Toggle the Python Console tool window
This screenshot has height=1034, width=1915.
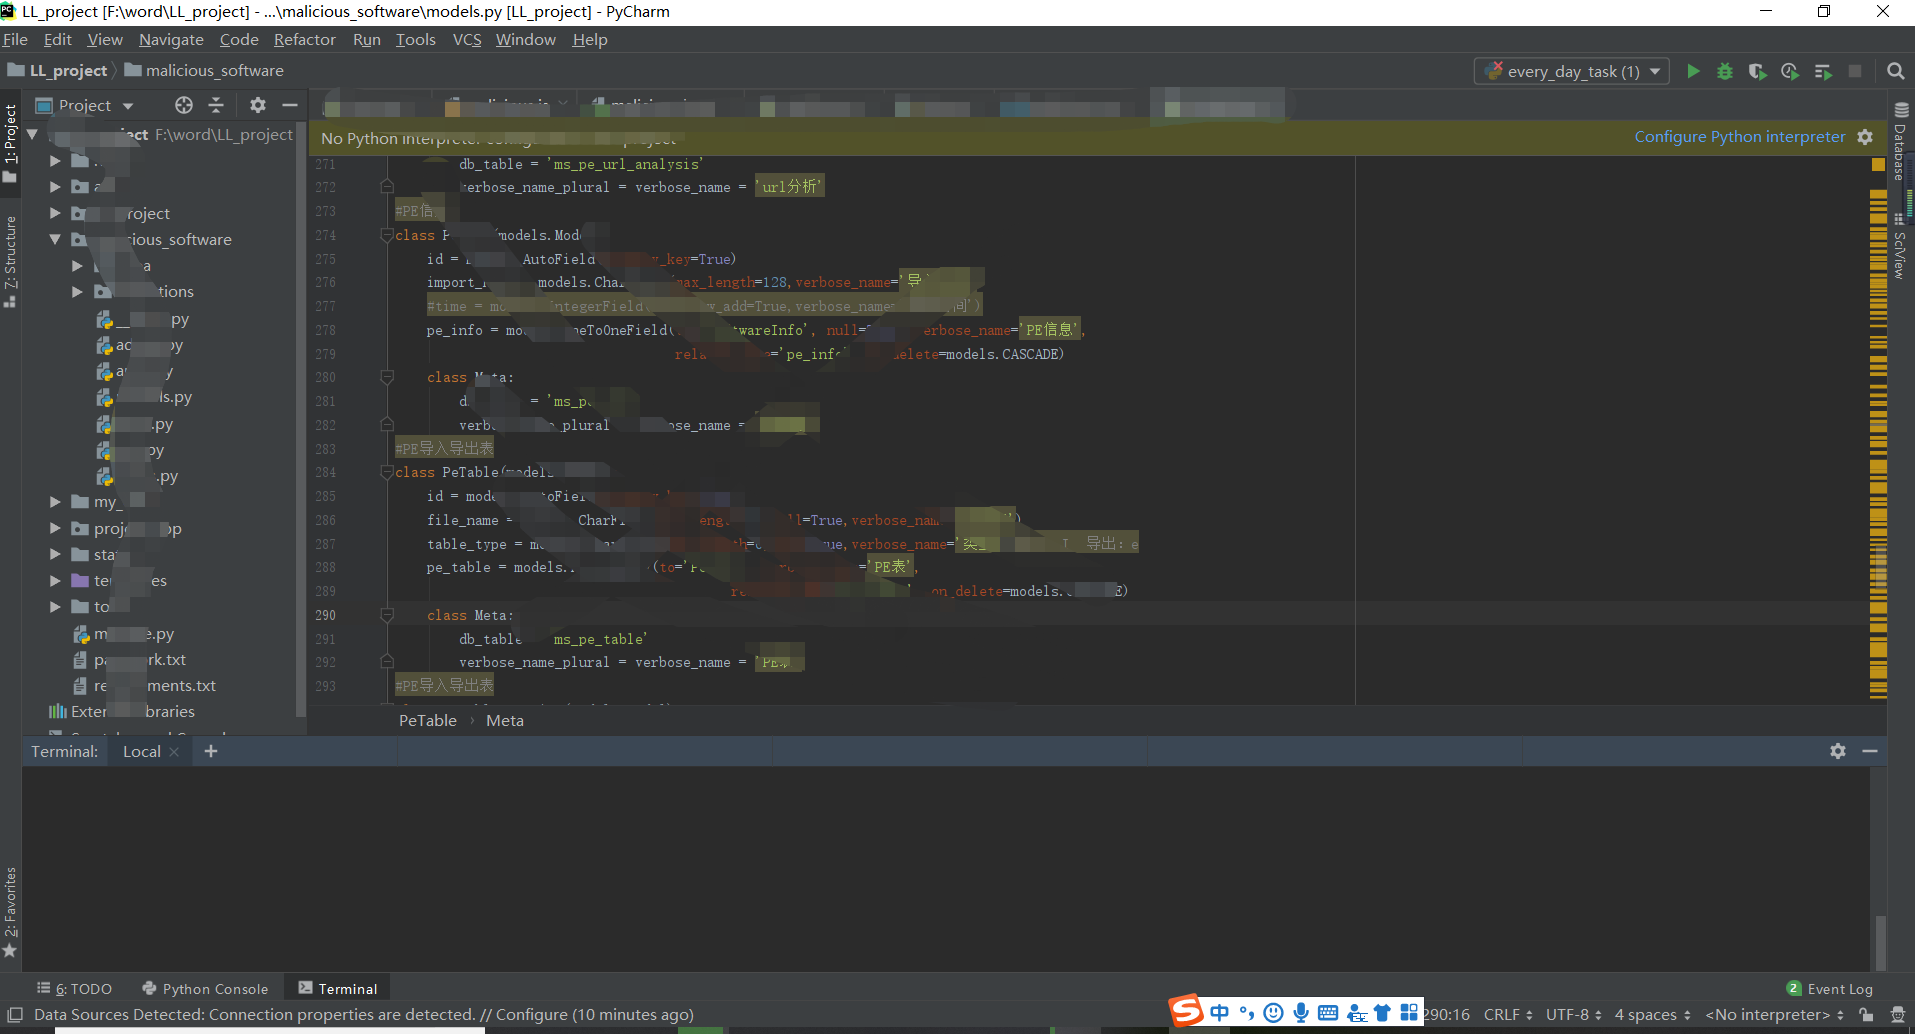pyautogui.click(x=205, y=988)
